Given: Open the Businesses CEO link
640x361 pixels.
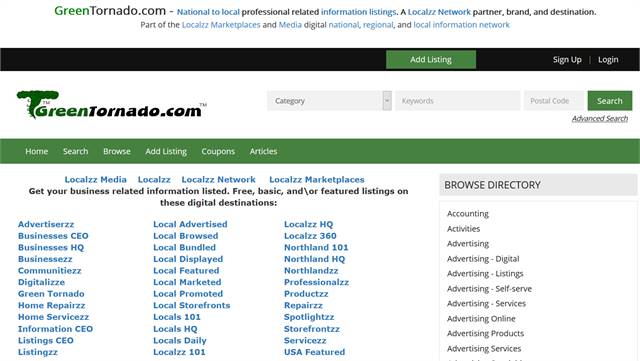Looking at the screenshot, I should tap(53, 236).
